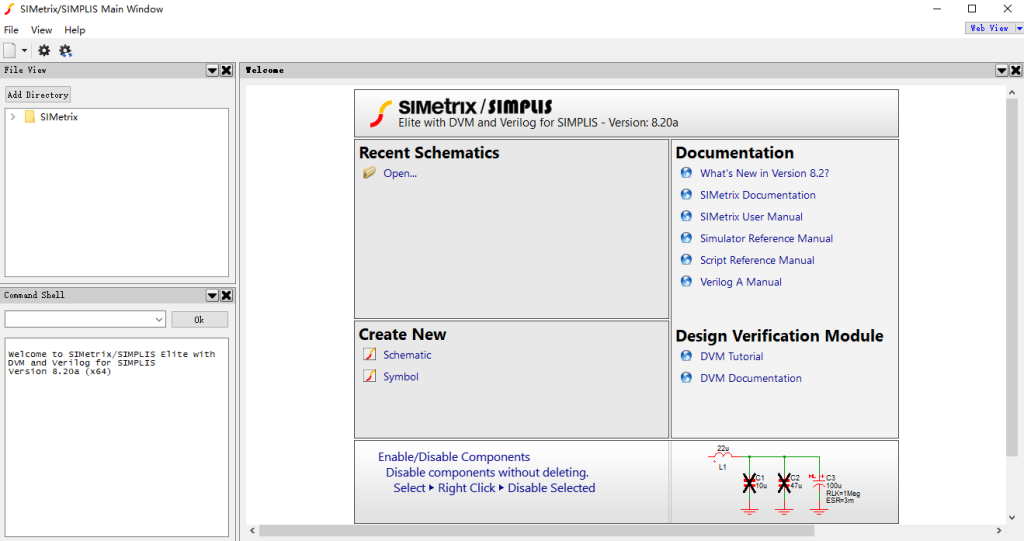The image size is (1024, 541).
Task: Click the new document toolbar icon
Action: (10, 50)
